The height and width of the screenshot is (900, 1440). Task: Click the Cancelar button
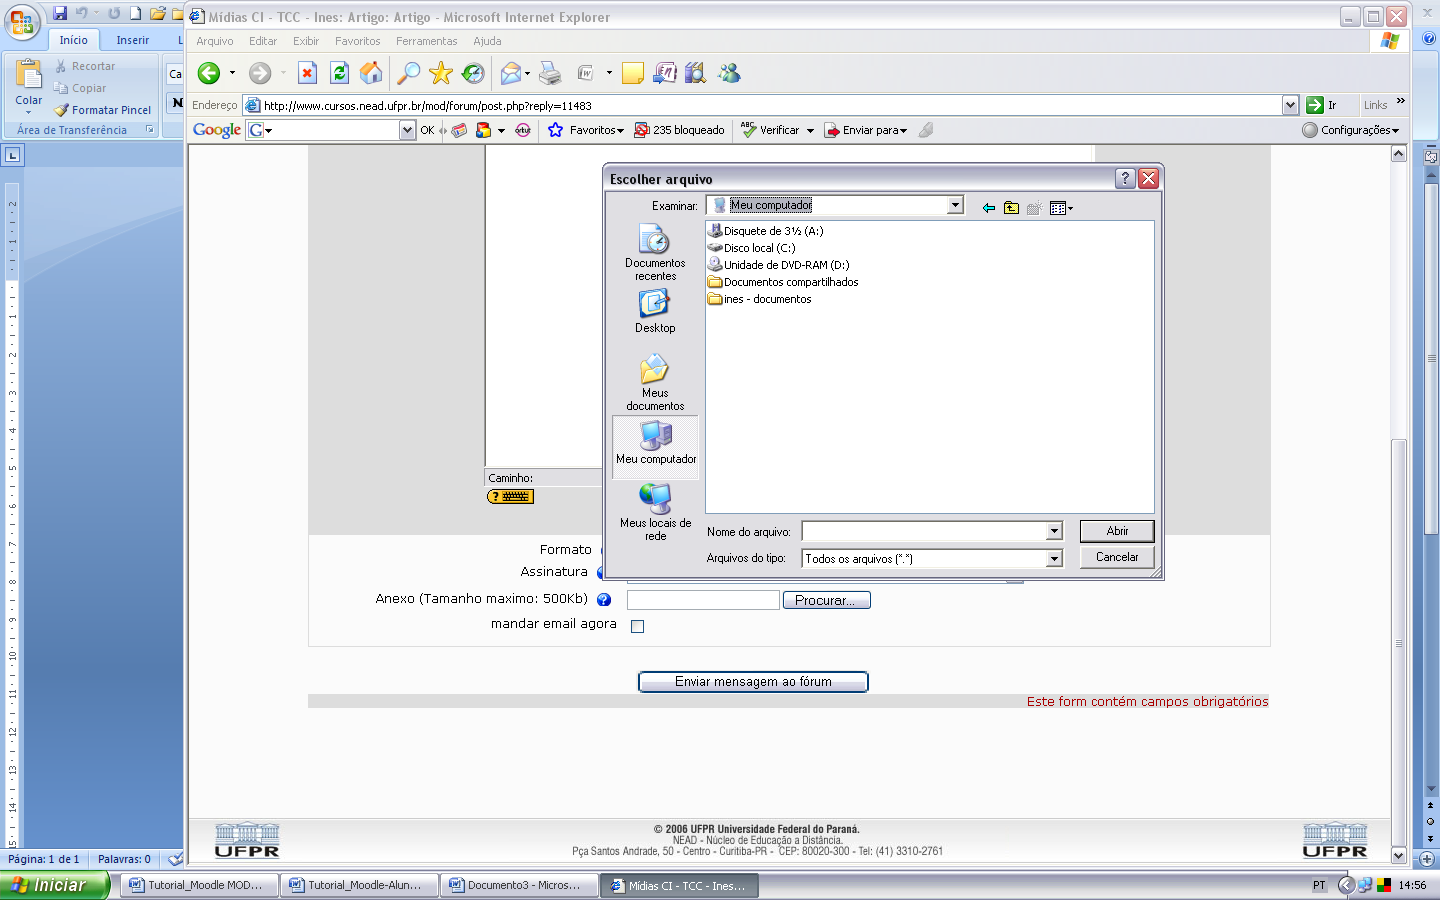tap(1117, 557)
